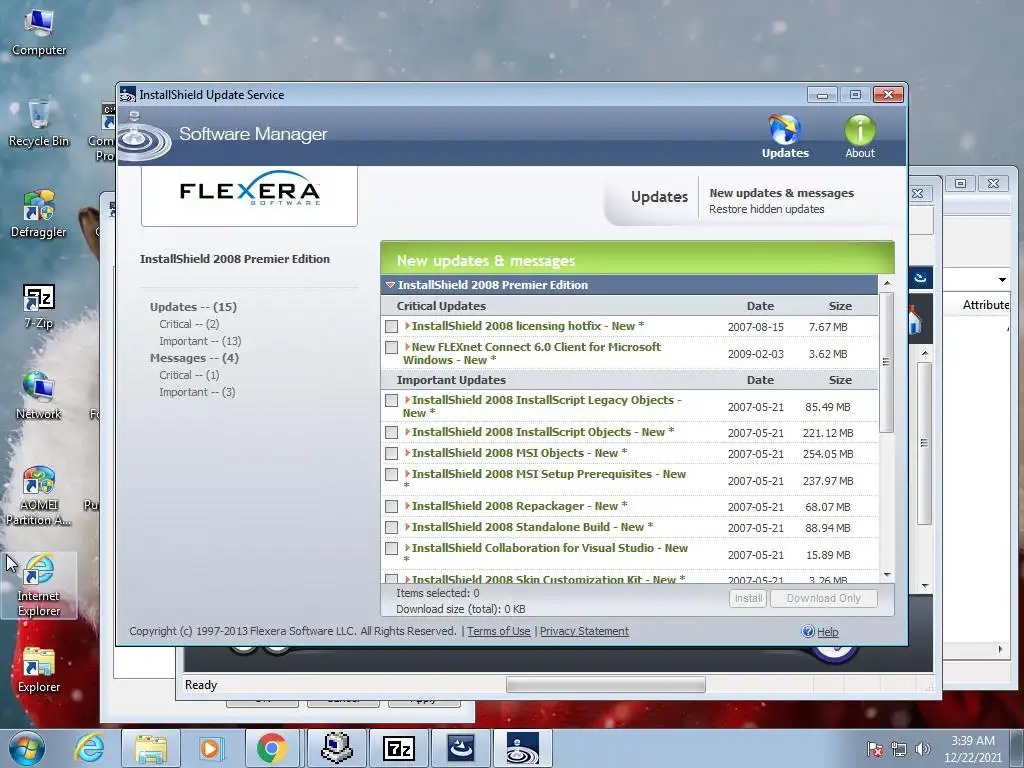This screenshot has width=1024, height=768.
Task: Check Collaboration for Visual Studio update
Action: 391,548
